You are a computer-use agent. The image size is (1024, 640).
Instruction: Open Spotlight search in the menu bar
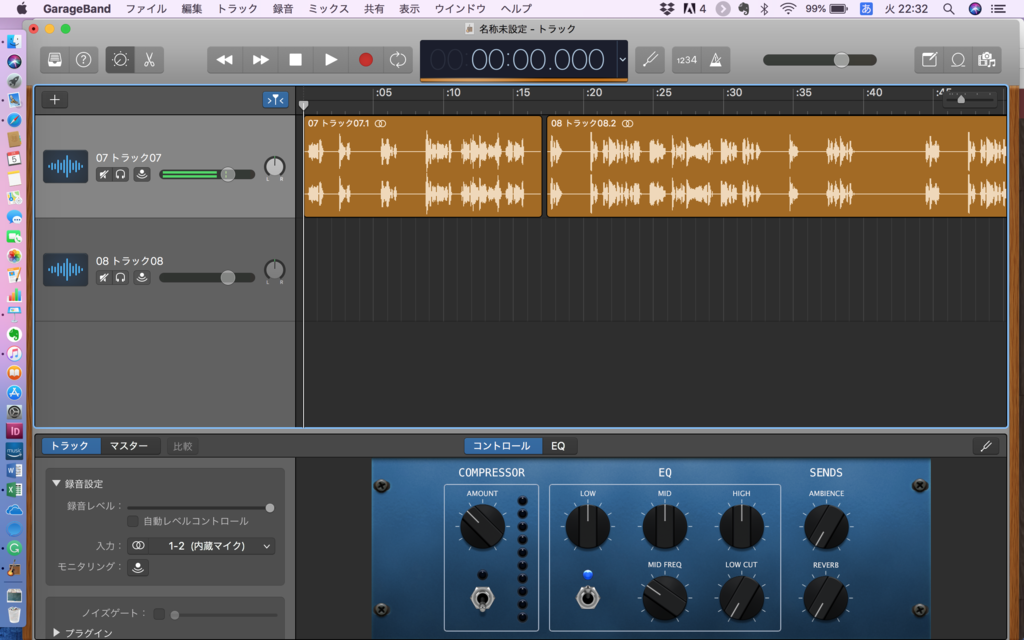(x=948, y=8)
